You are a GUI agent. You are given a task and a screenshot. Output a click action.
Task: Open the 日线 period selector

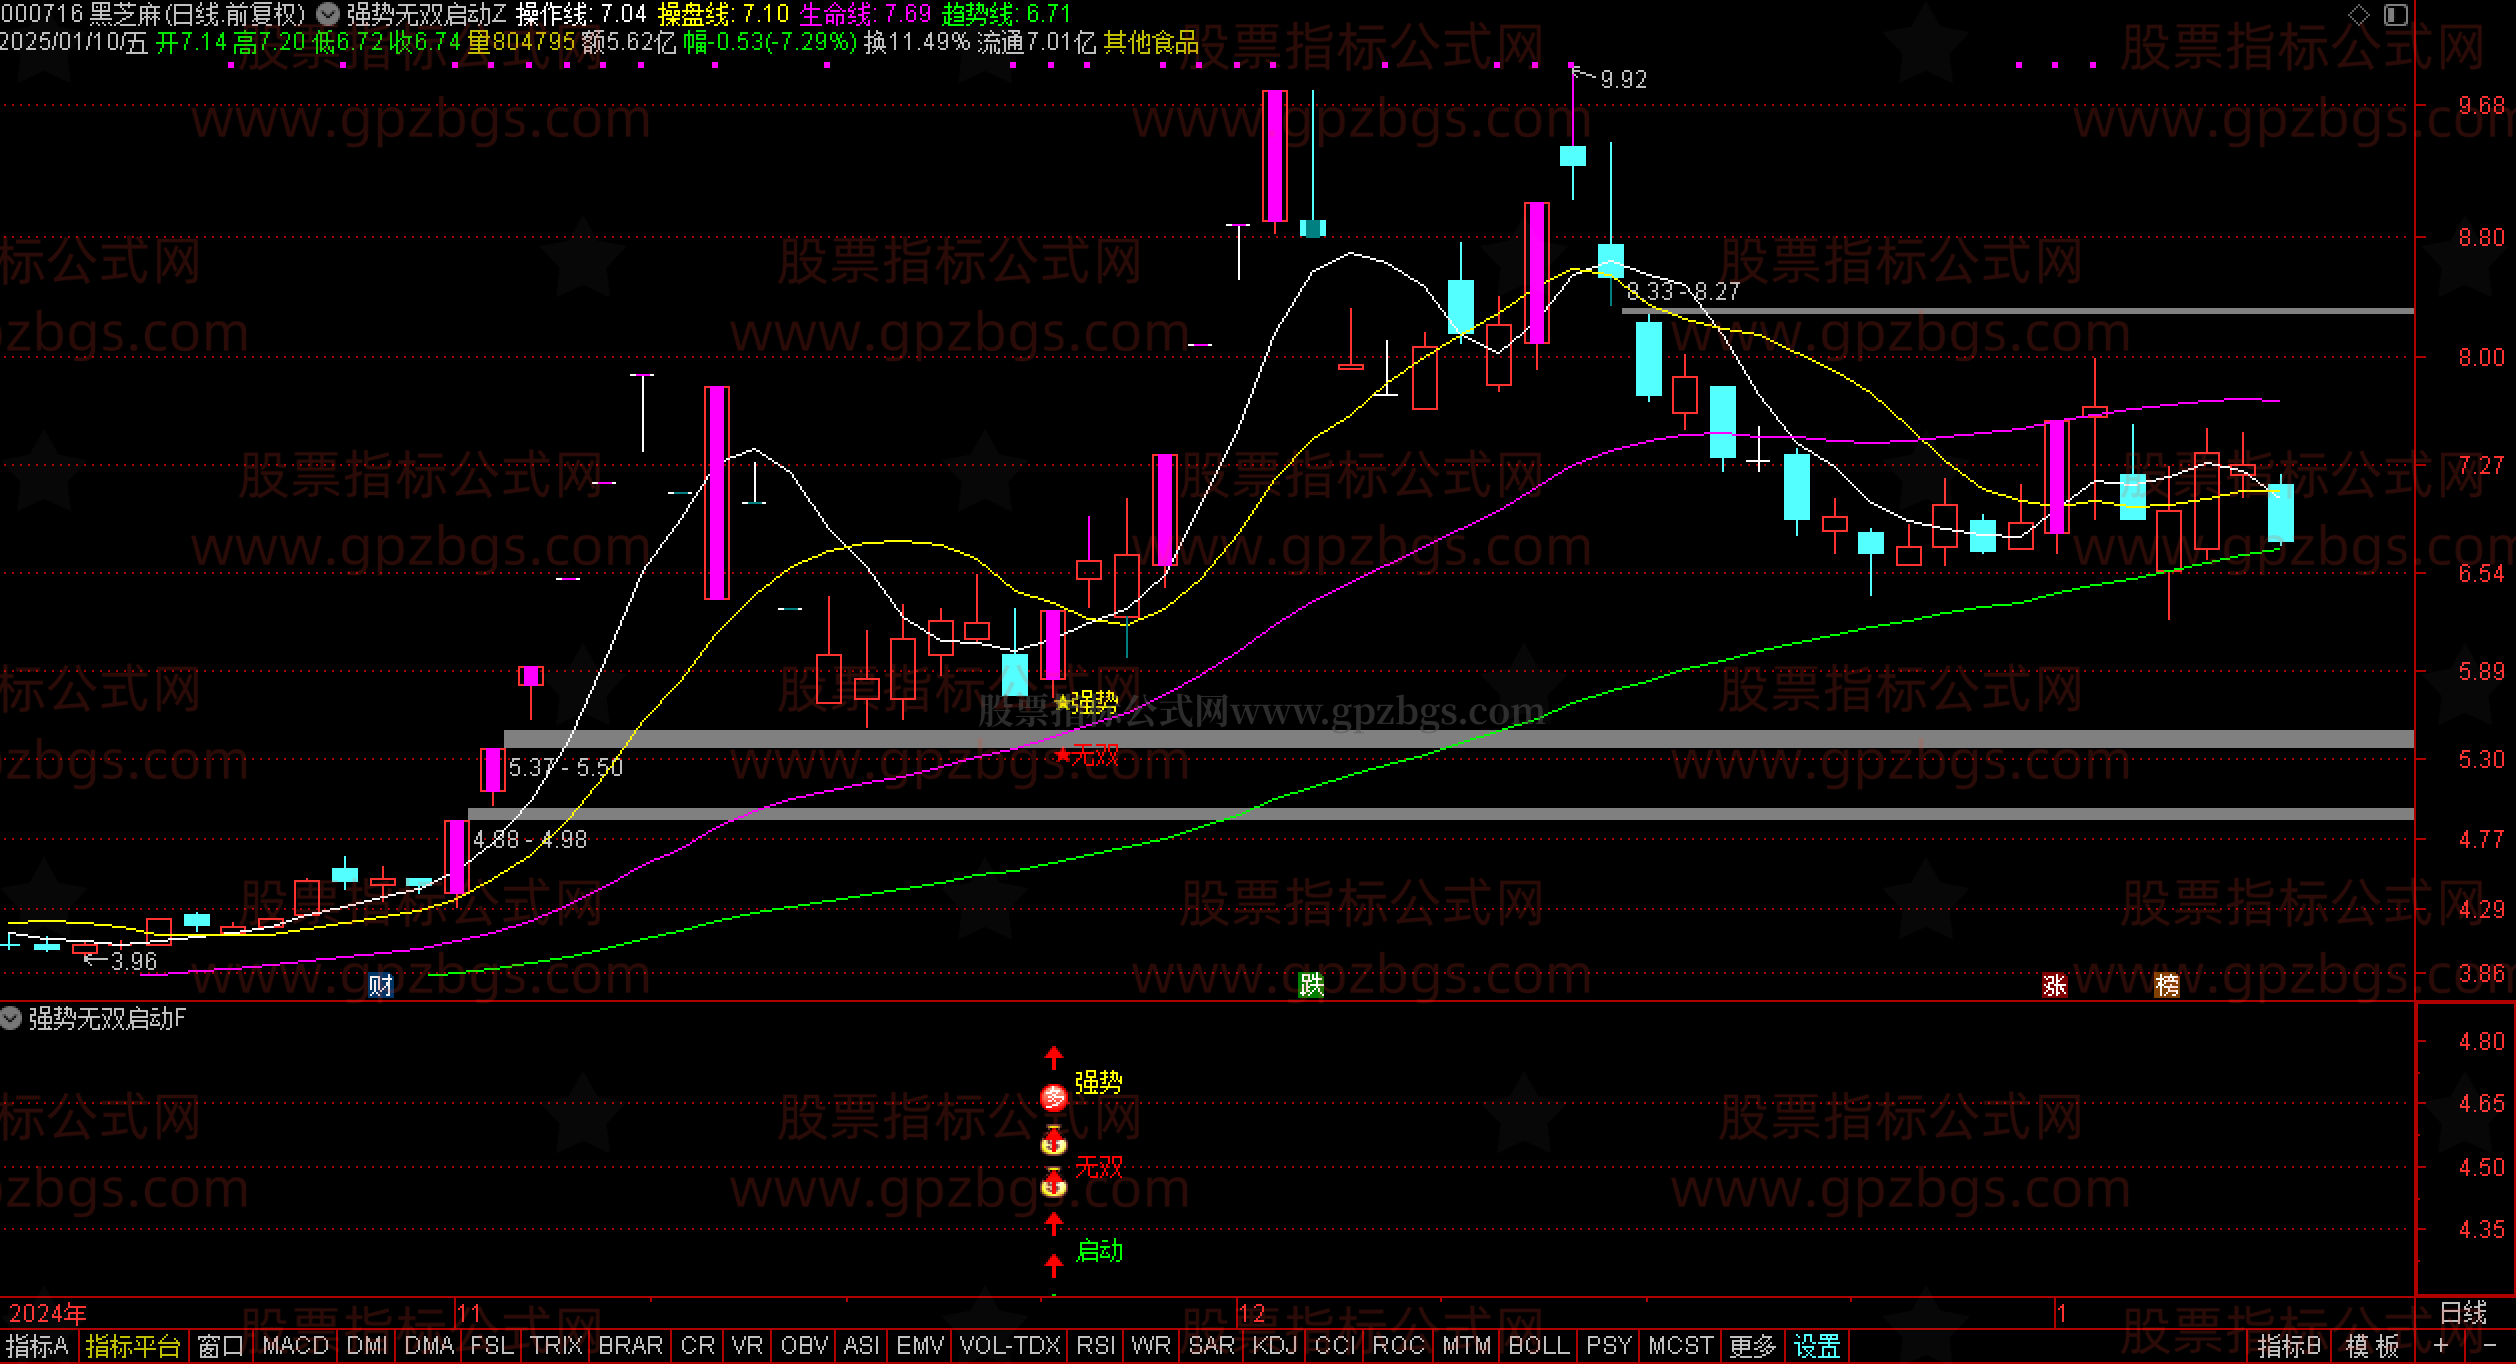pyautogui.click(x=2463, y=1312)
